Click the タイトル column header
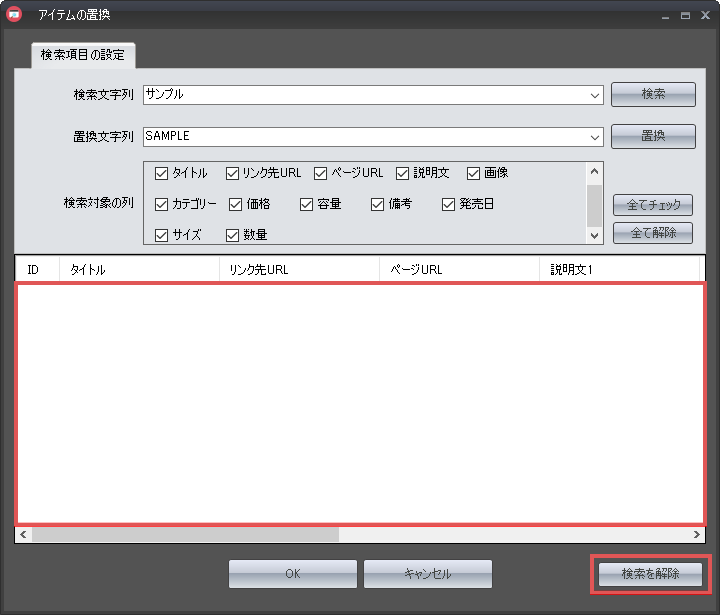This screenshot has height=615, width=720. 139,270
